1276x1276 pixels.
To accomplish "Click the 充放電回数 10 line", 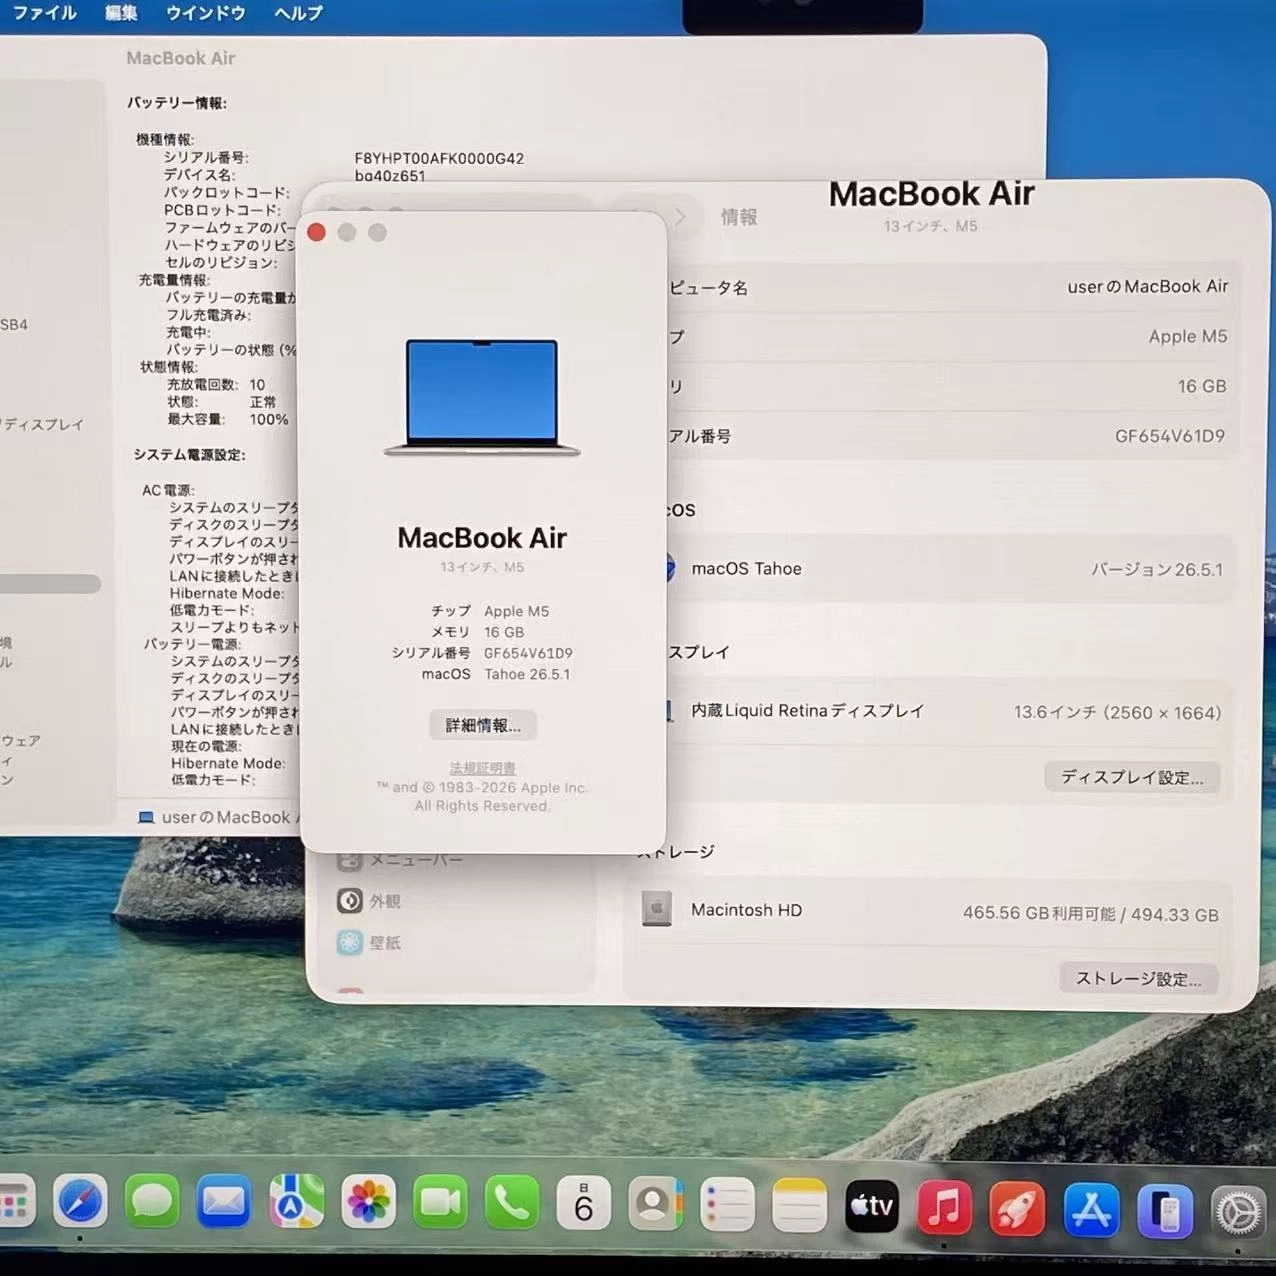I will [x=216, y=384].
